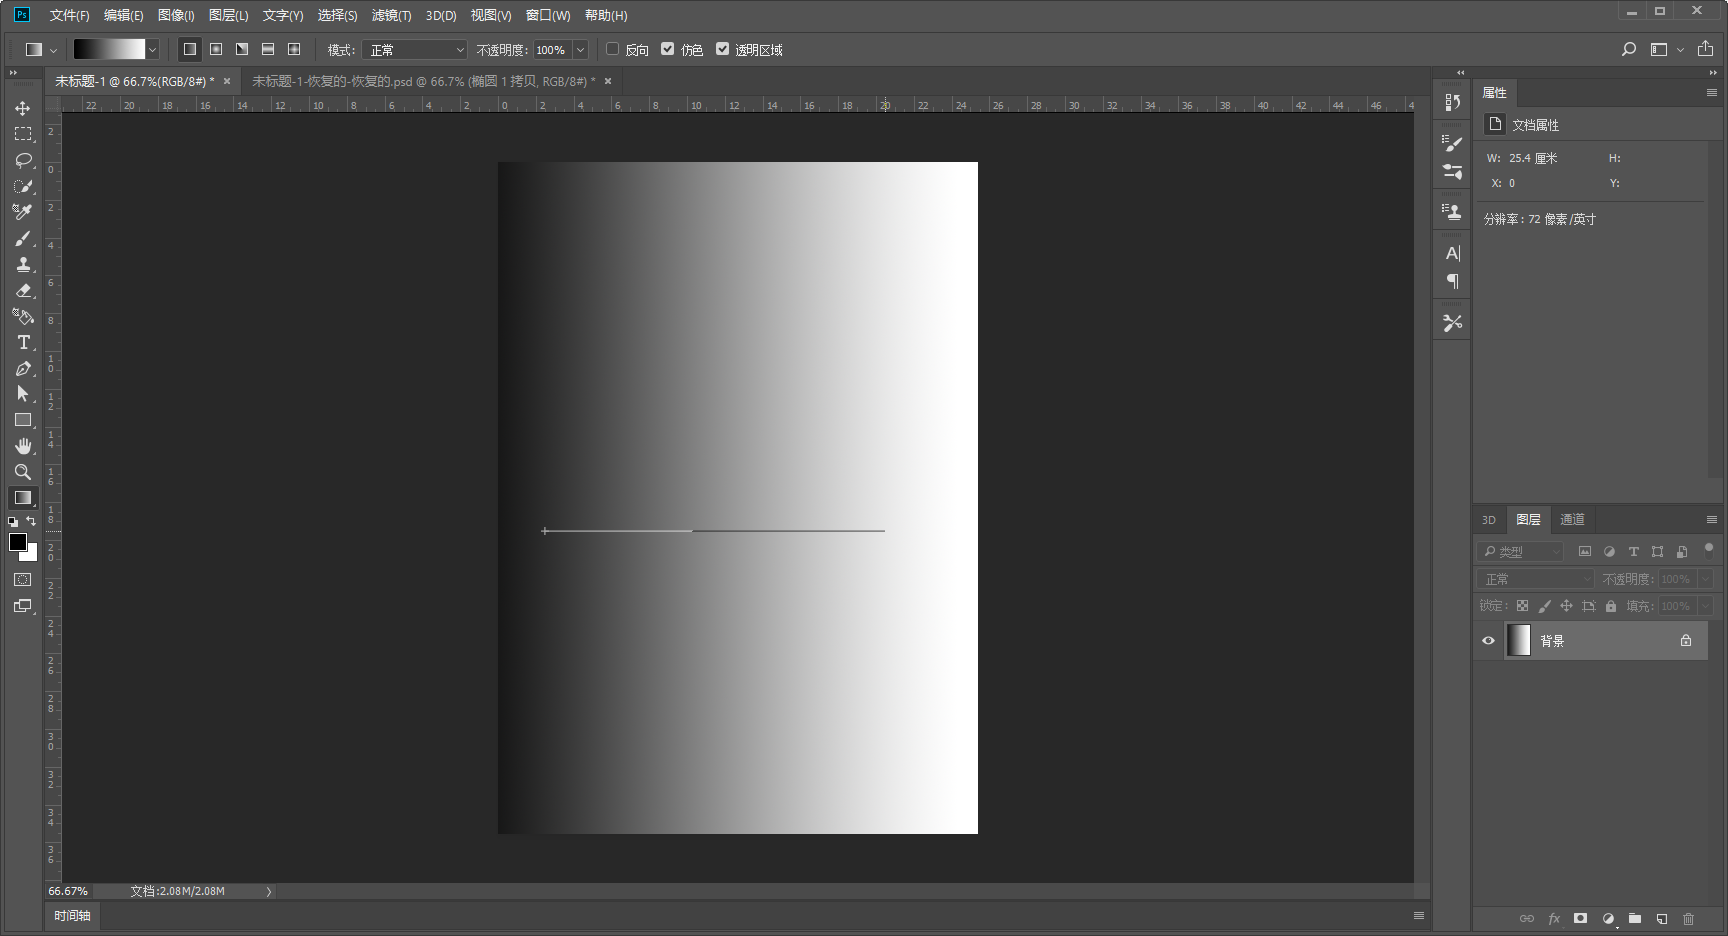The image size is (1728, 936).
Task: Choose angle gradient style
Action: click(242, 49)
